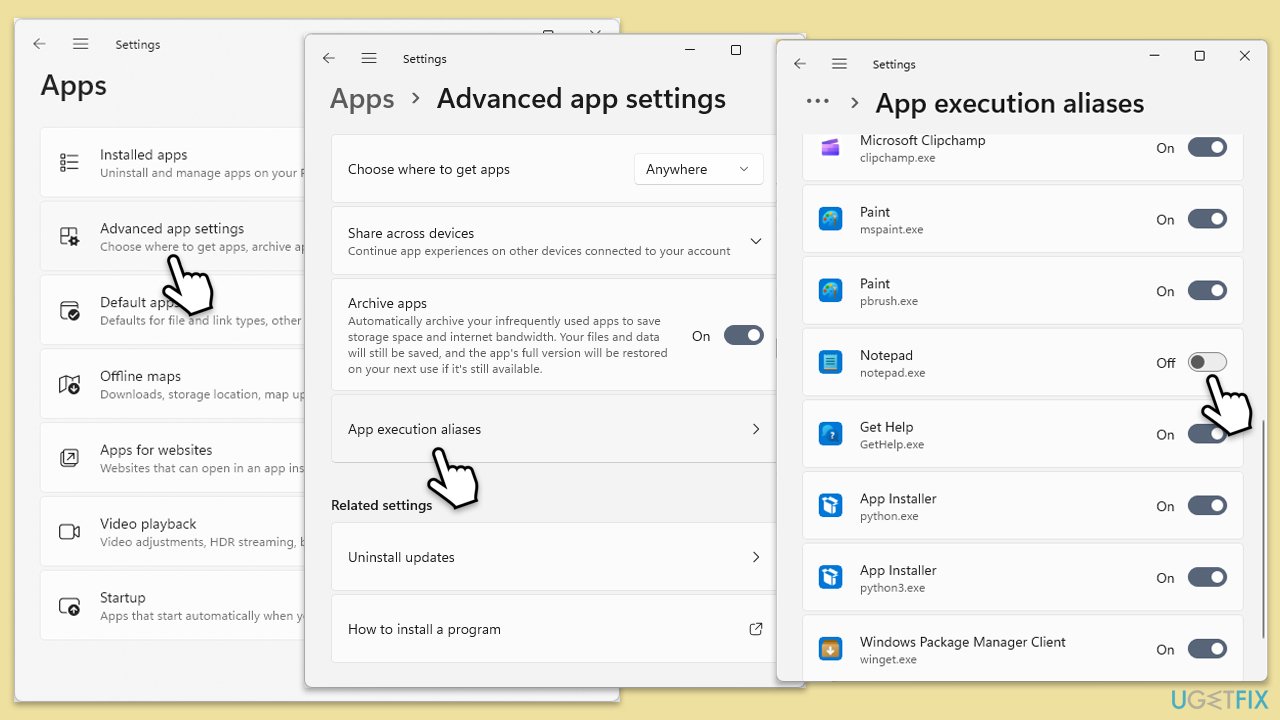Screen dimensions: 1280x720
Task: Click Installed apps list icon
Action: coord(69,162)
